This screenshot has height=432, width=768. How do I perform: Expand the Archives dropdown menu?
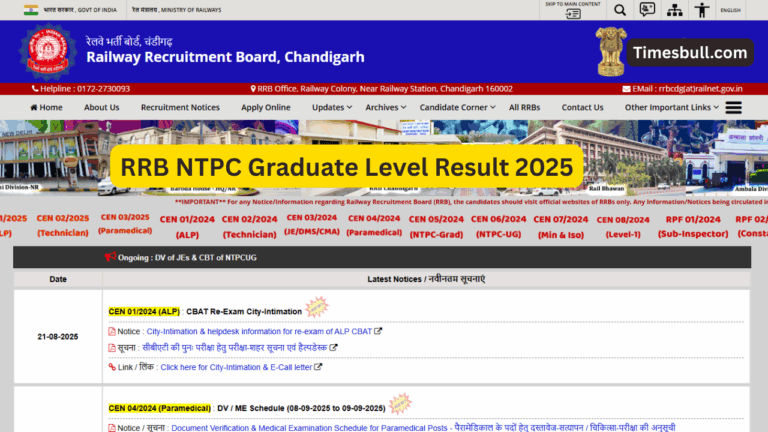click(x=385, y=107)
